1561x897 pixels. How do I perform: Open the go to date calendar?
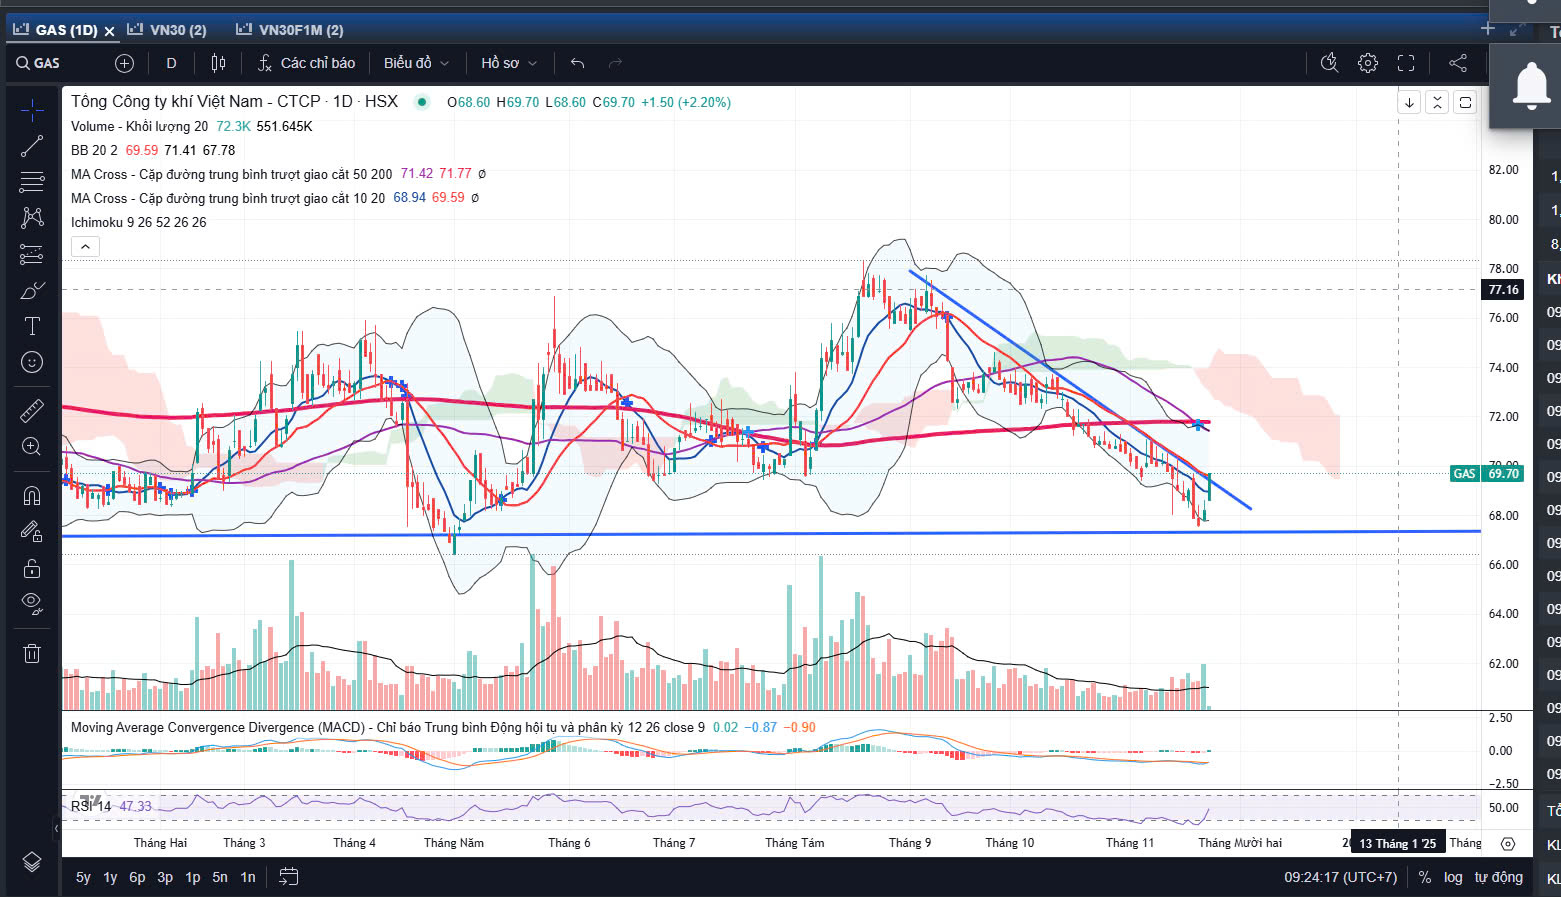[288, 877]
